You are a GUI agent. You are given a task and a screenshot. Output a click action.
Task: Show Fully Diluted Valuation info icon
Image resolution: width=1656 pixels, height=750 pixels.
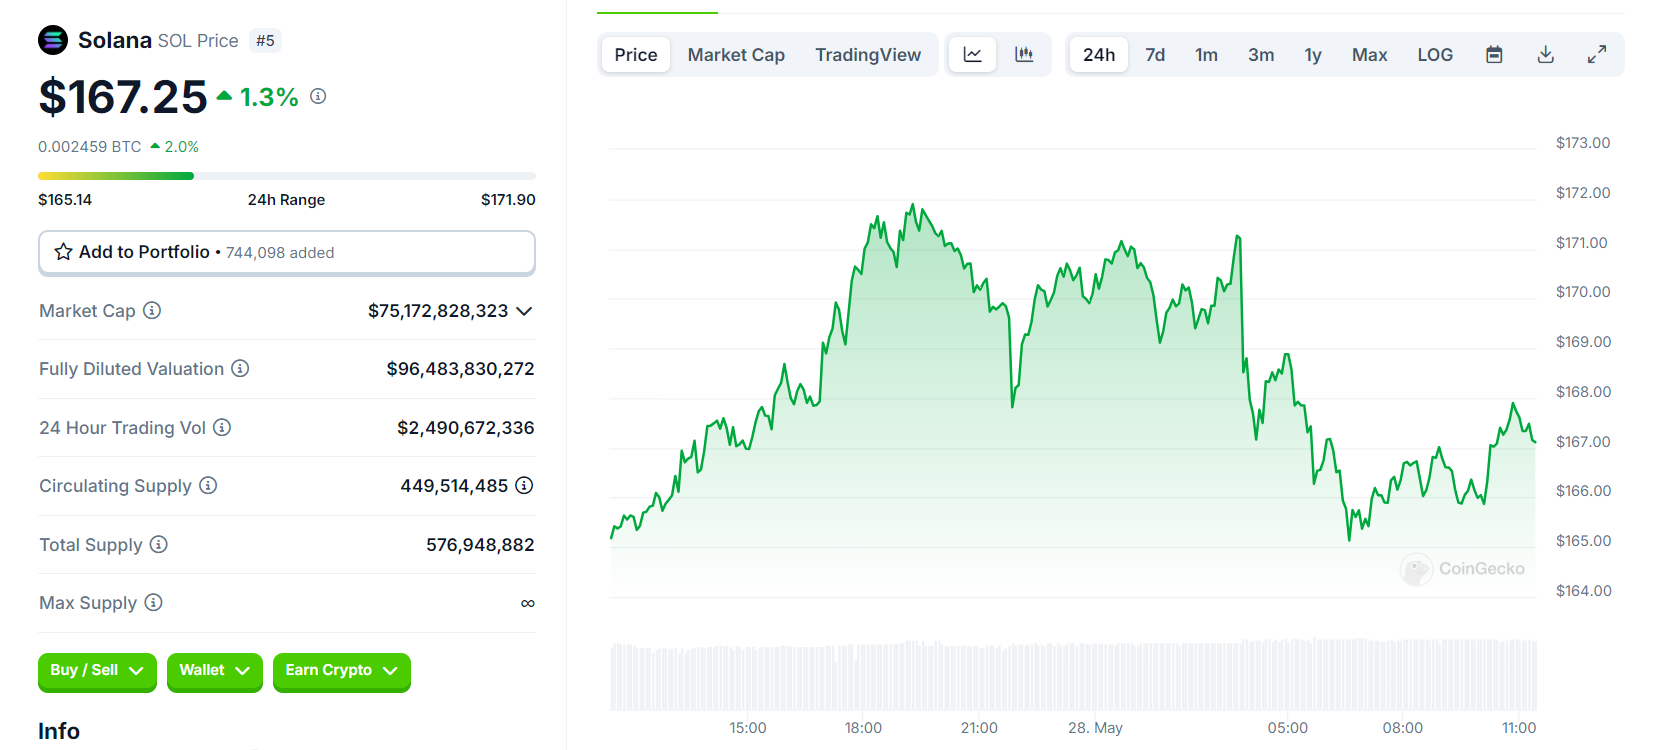240,368
